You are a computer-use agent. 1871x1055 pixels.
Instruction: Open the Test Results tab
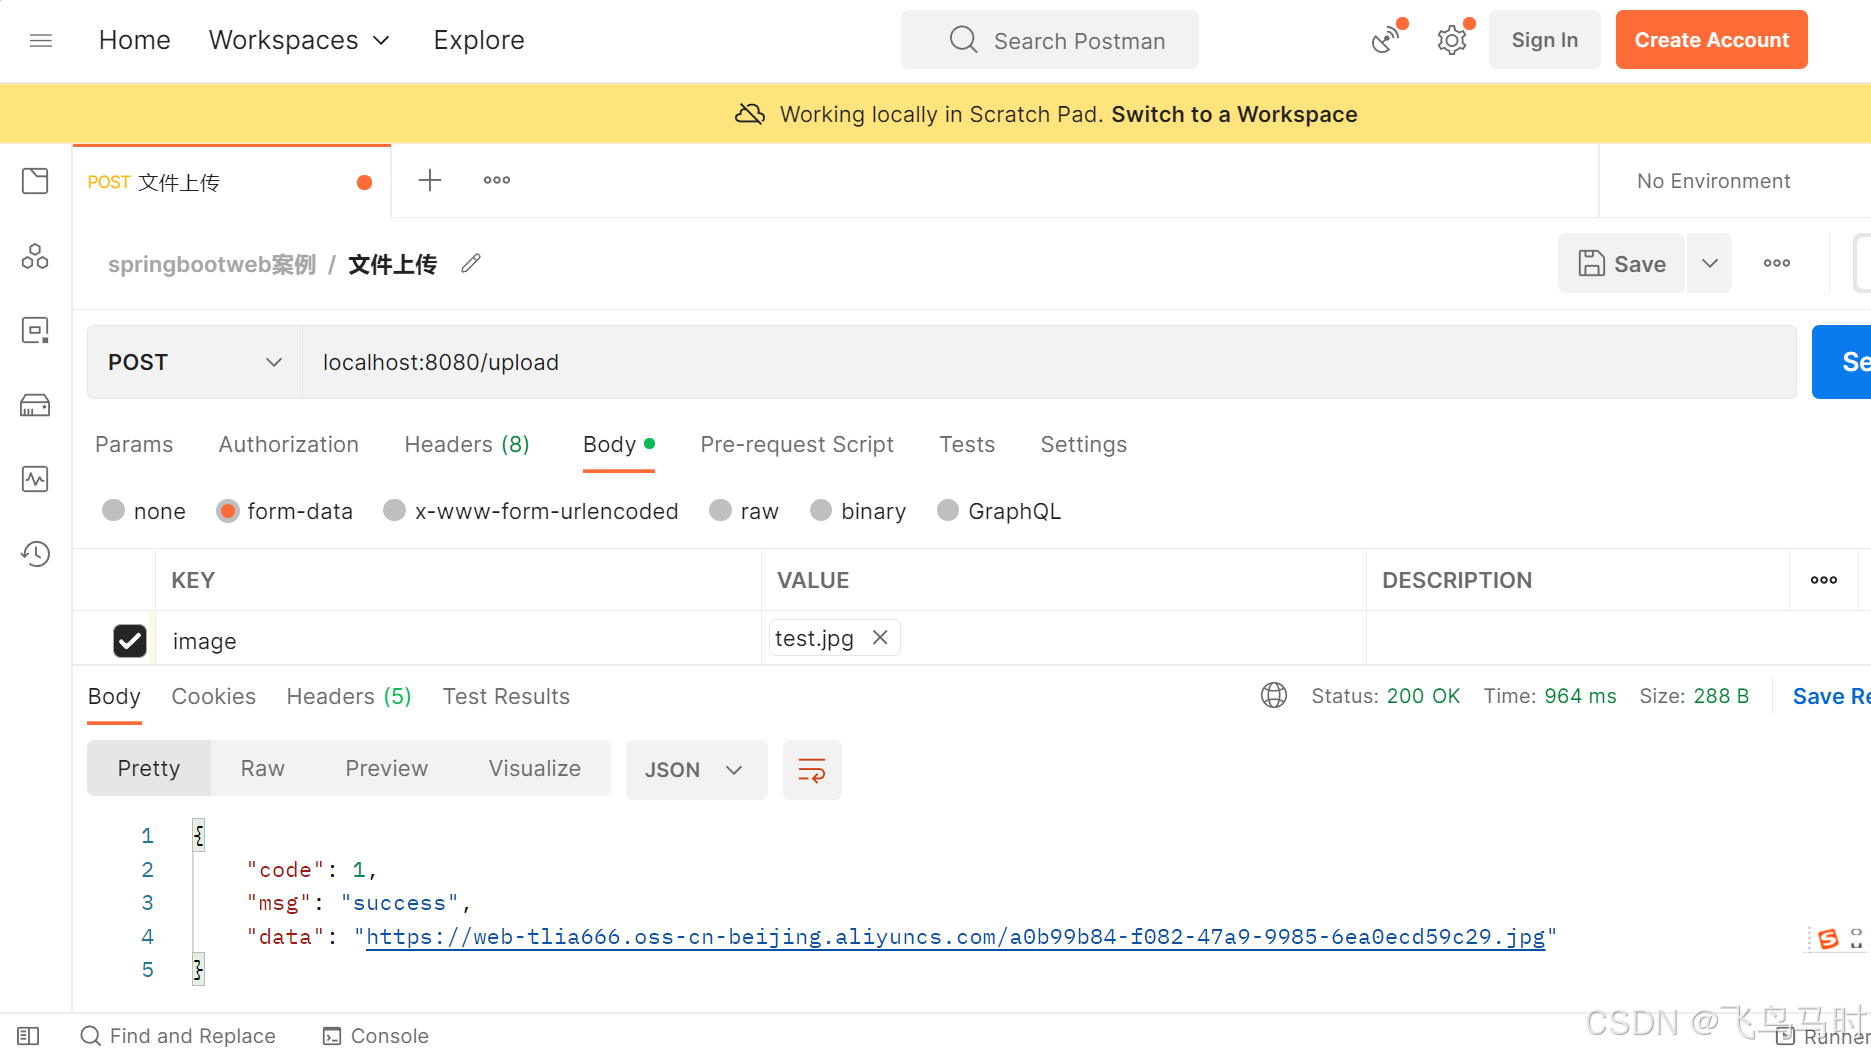(506, 696)
